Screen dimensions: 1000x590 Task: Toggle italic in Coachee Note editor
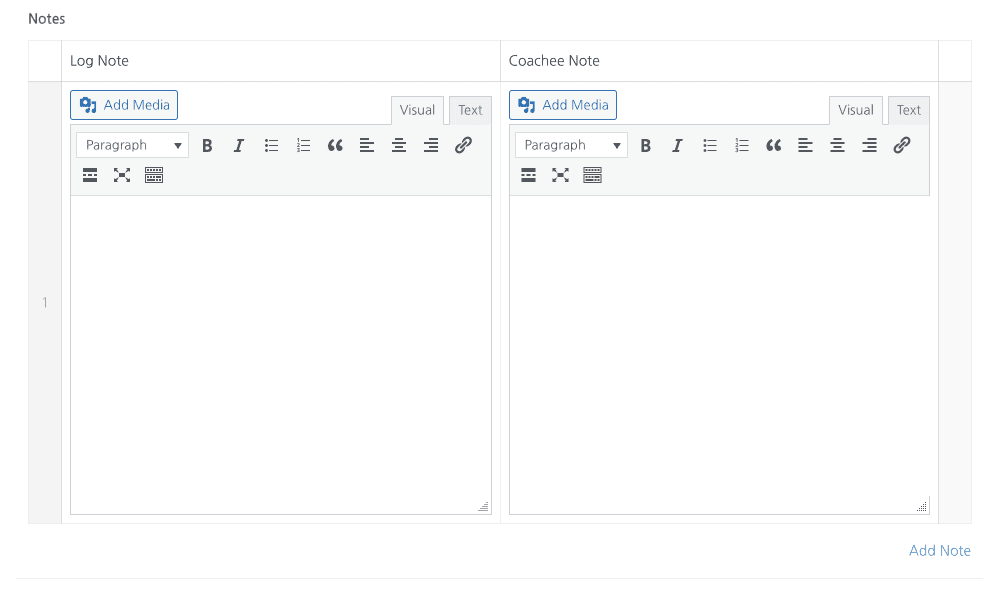[677, 145]
